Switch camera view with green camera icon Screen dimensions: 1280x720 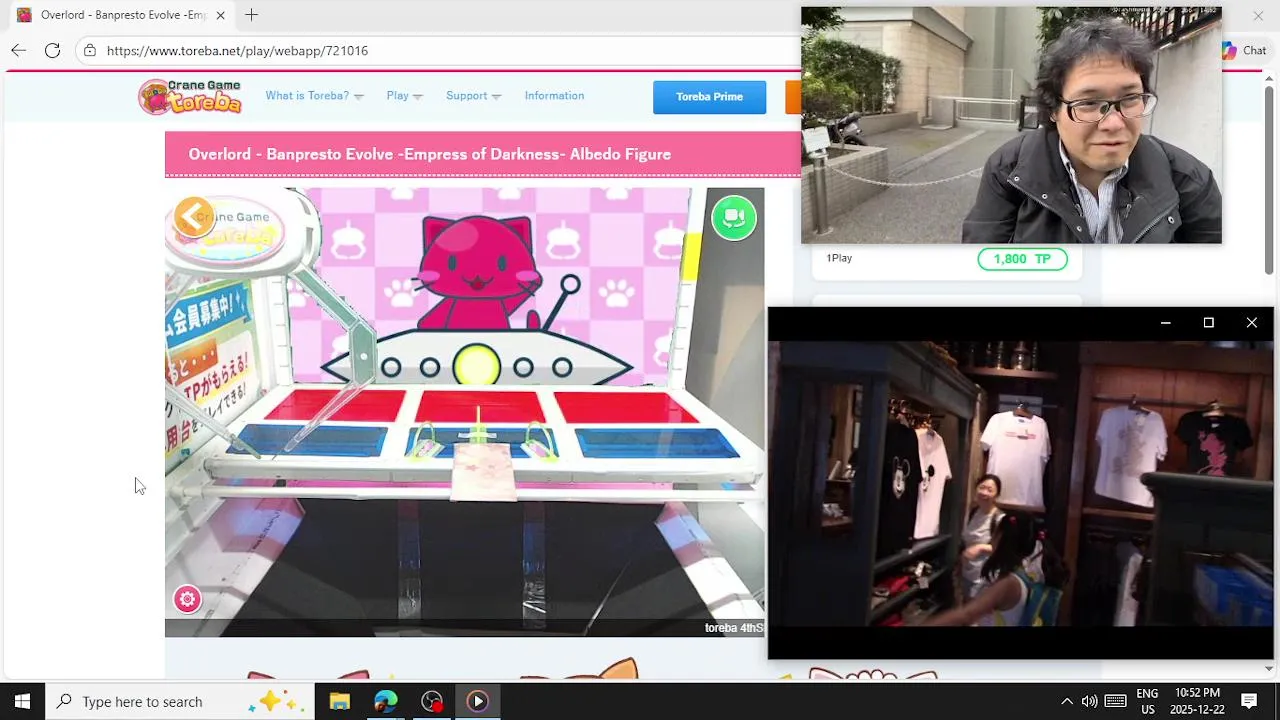[x=734, y=217]
